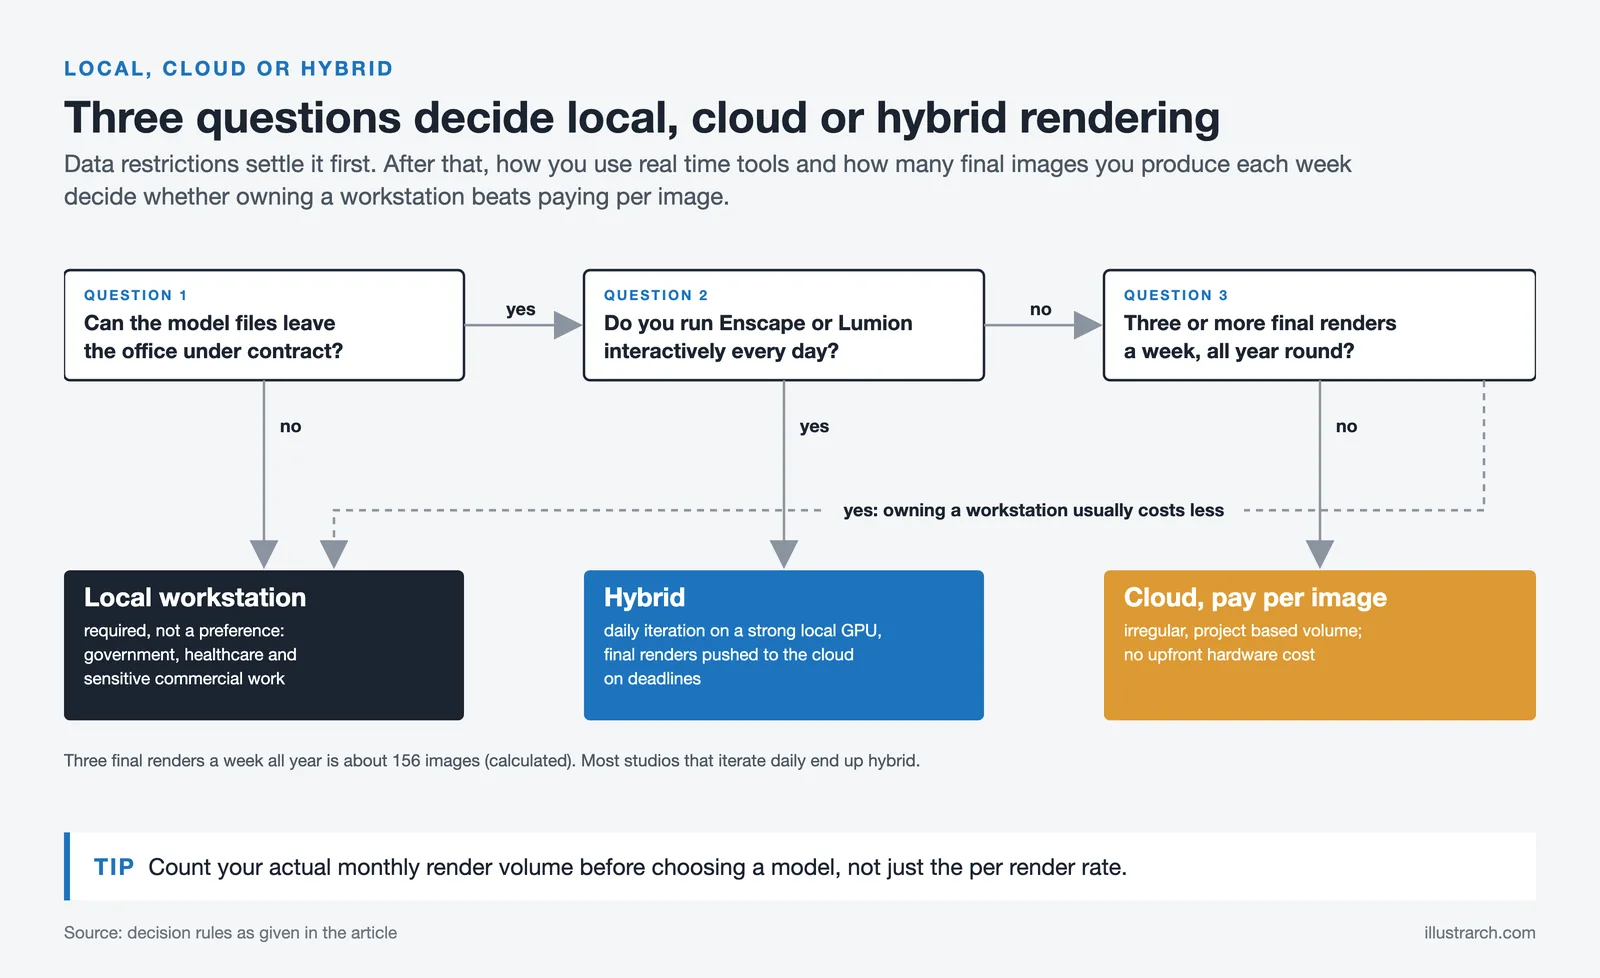The height and width of the screenshot is (978, 1600).
Task: Click the "no" label beneath the Question 1 box
Action: tap(291, 426)
